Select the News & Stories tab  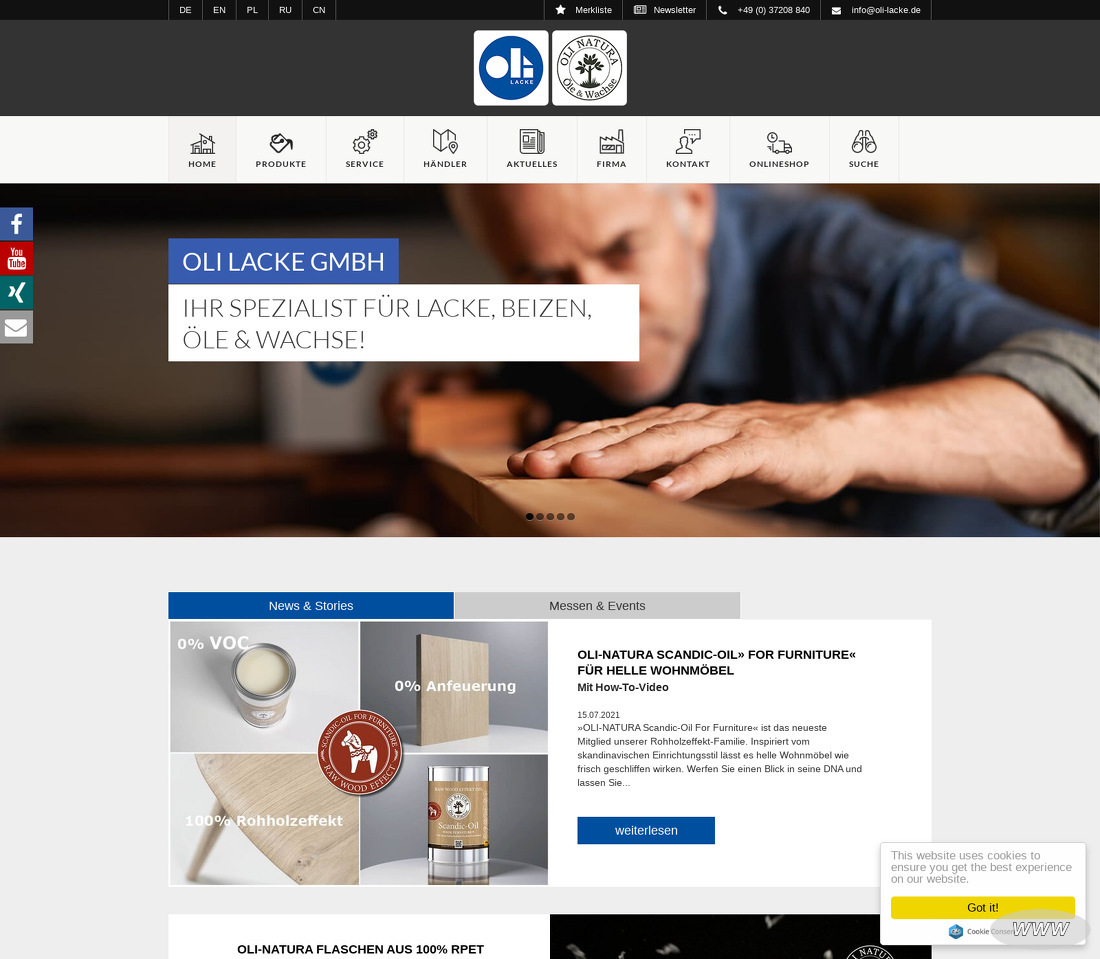click(311, 605)
